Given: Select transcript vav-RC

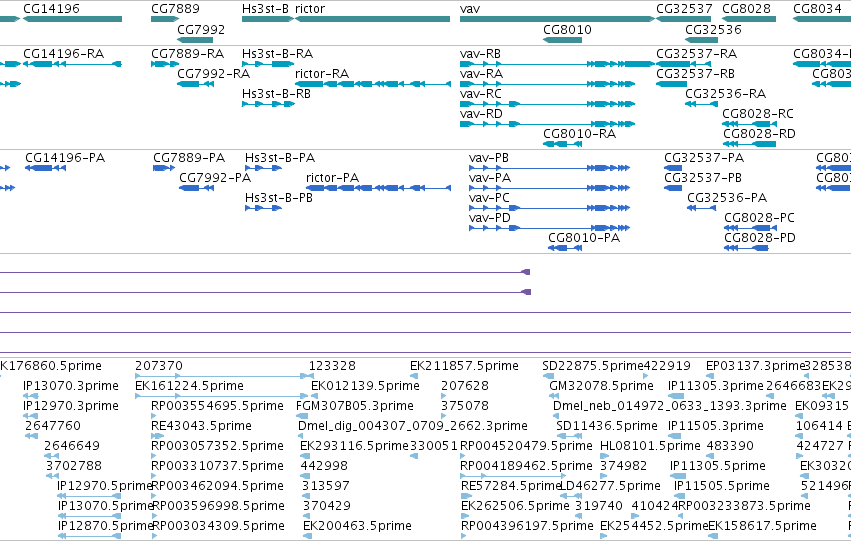Looking at the screenshot, I should click(x=547, y=104).
